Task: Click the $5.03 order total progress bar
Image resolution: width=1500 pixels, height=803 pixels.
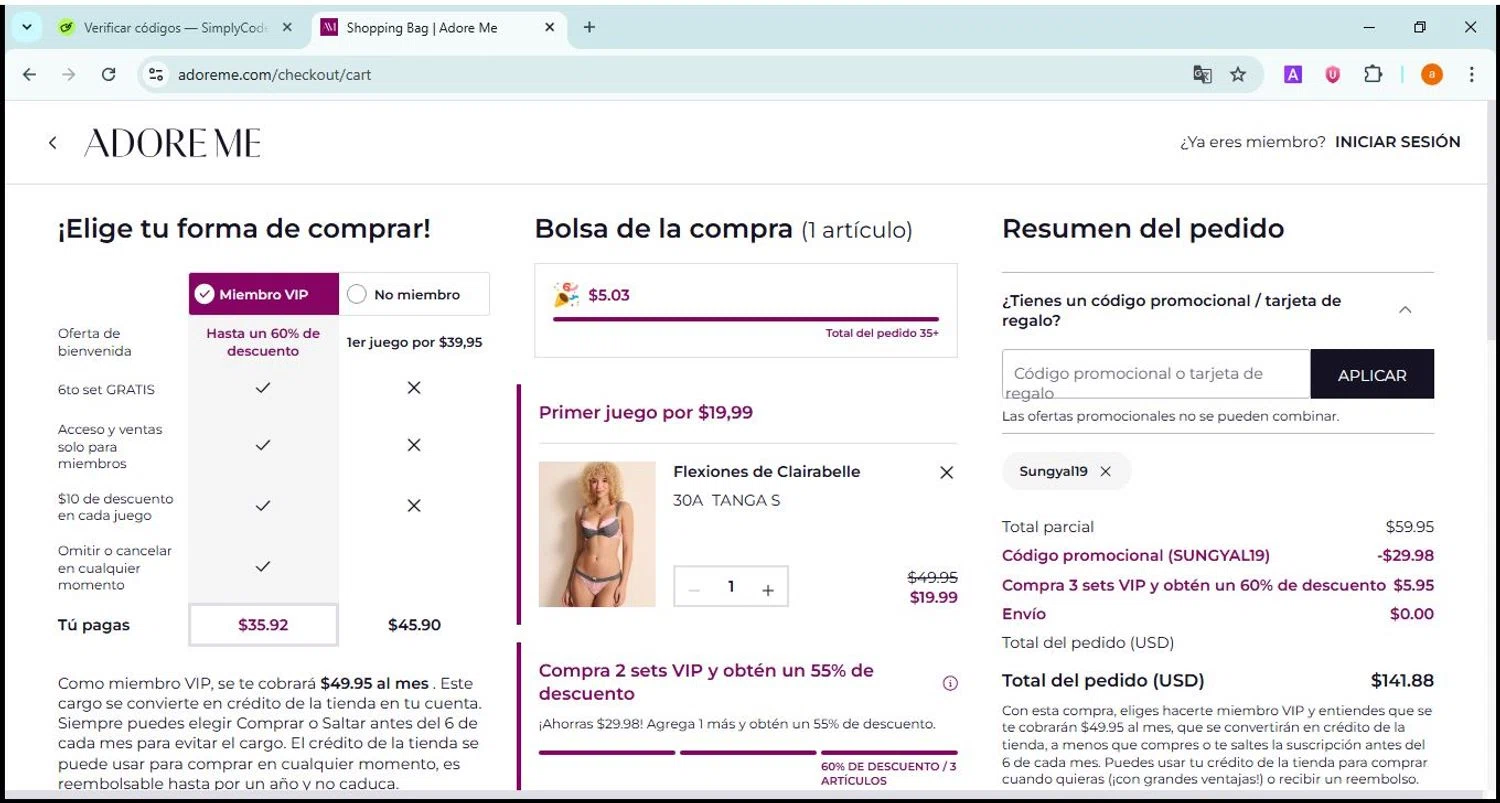Action: (x=746, y=319)
